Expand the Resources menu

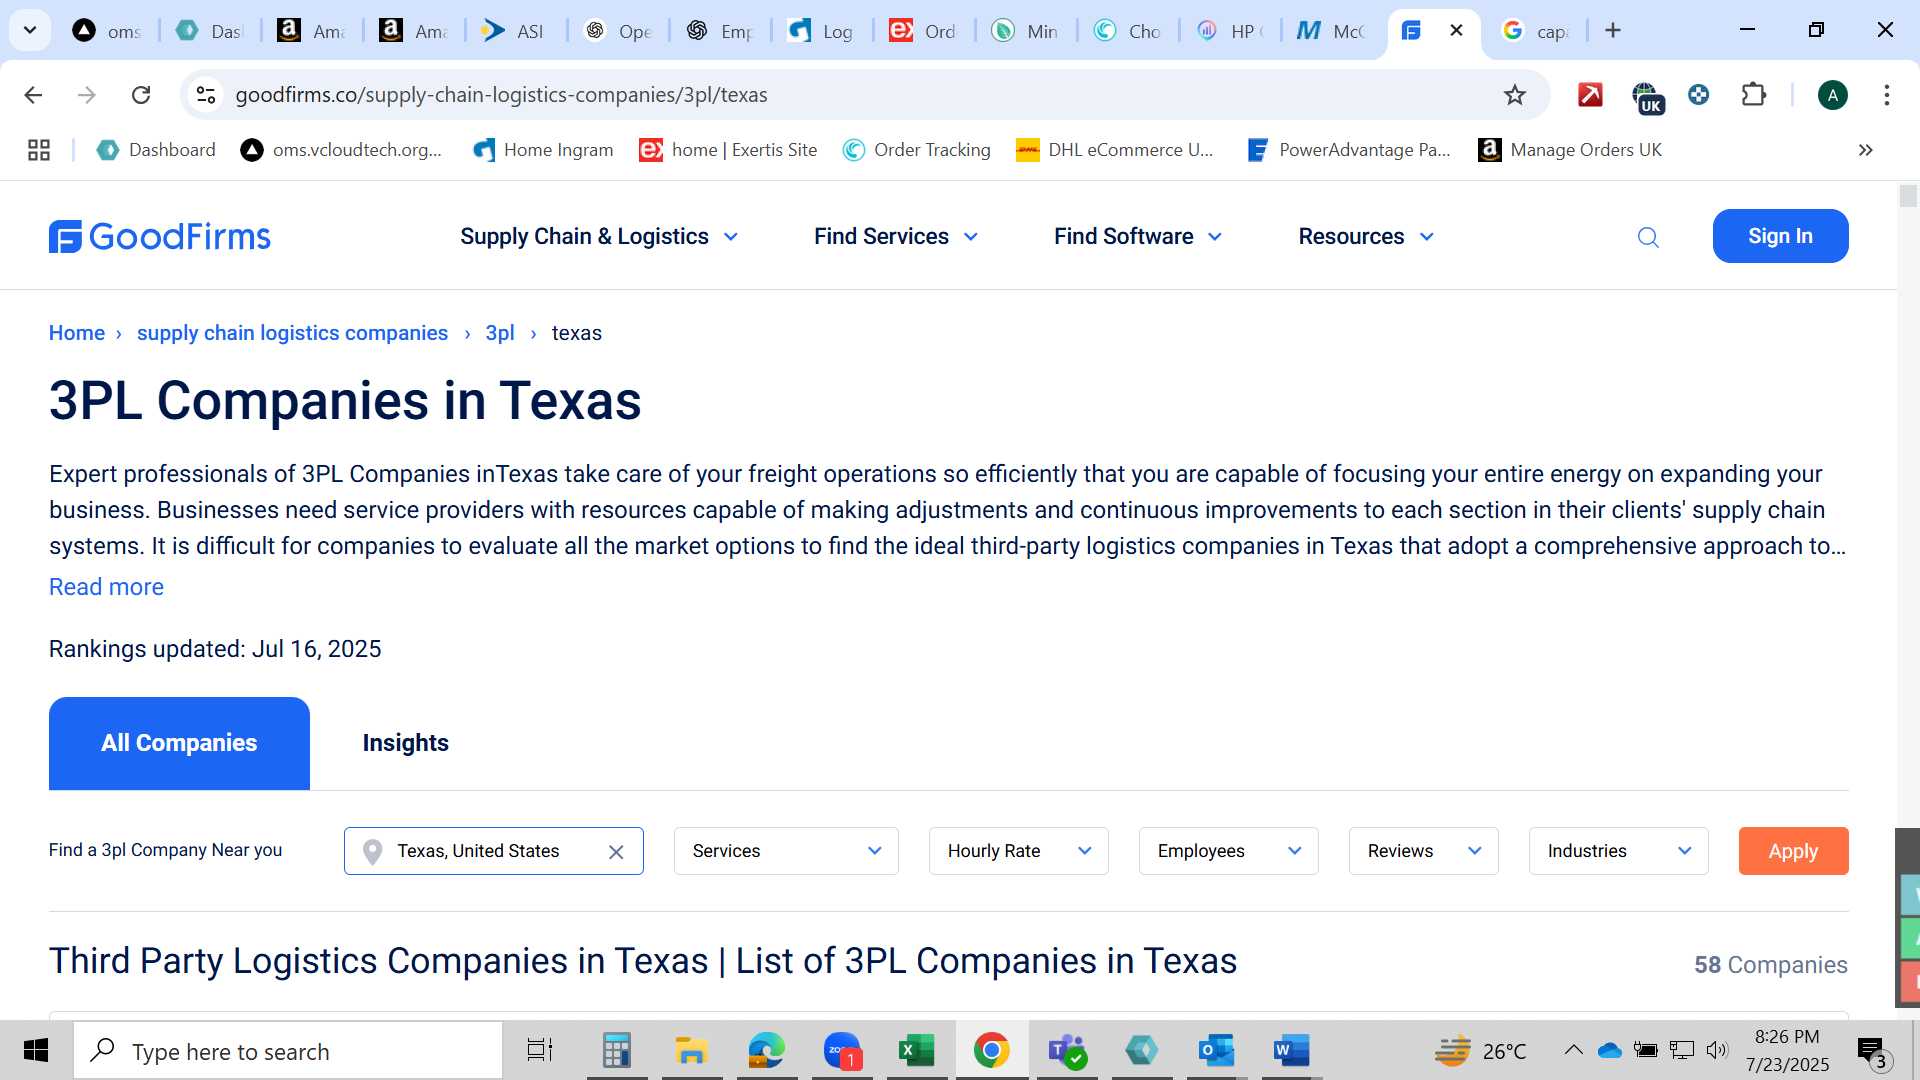pos(1366,237)
